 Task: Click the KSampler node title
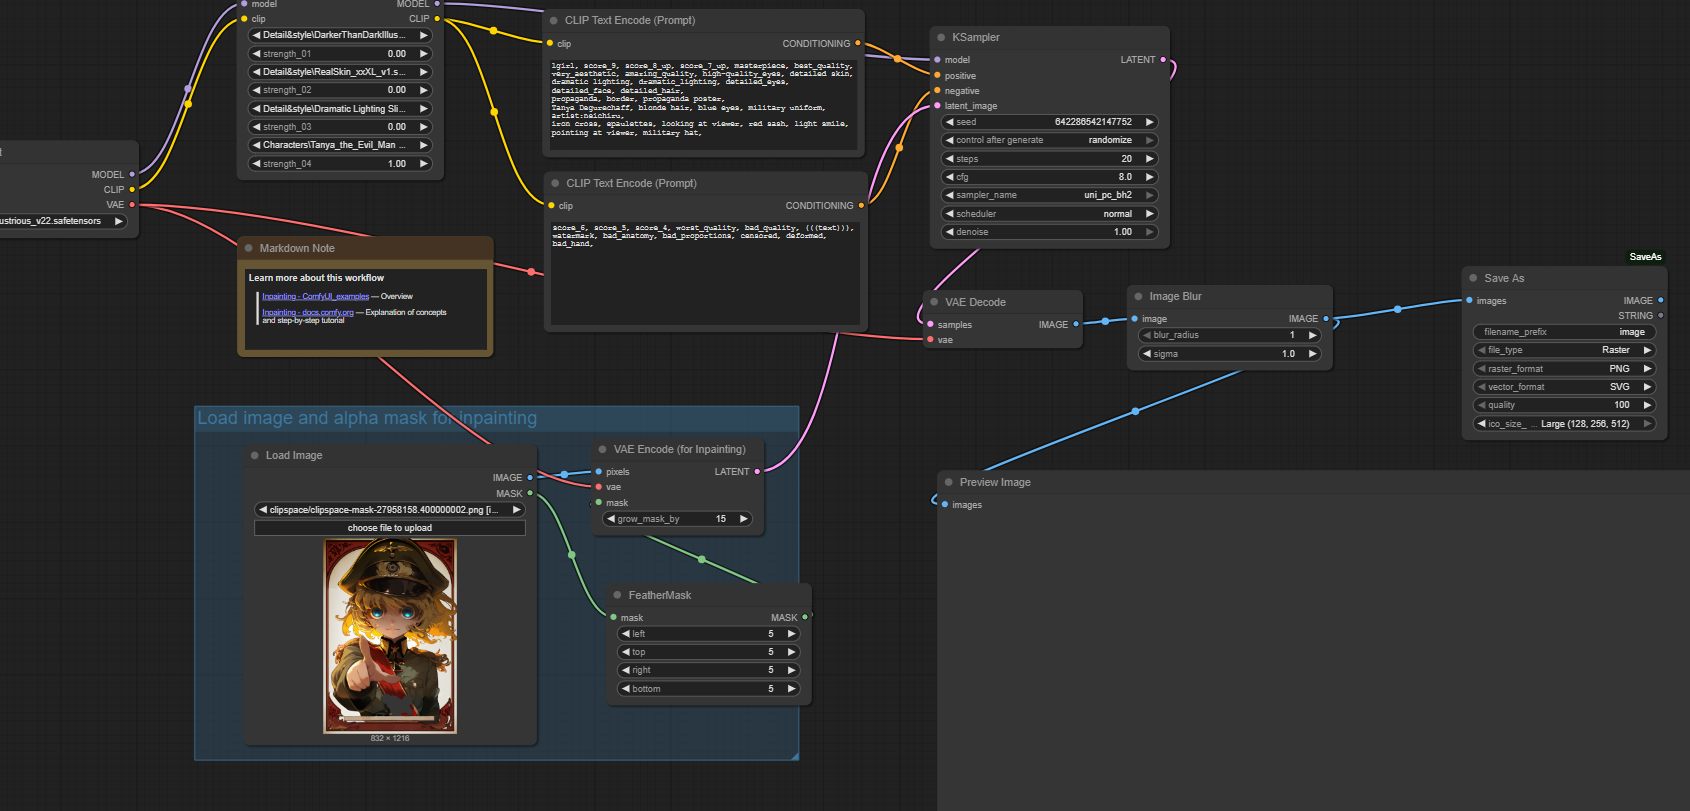point(976,37)
